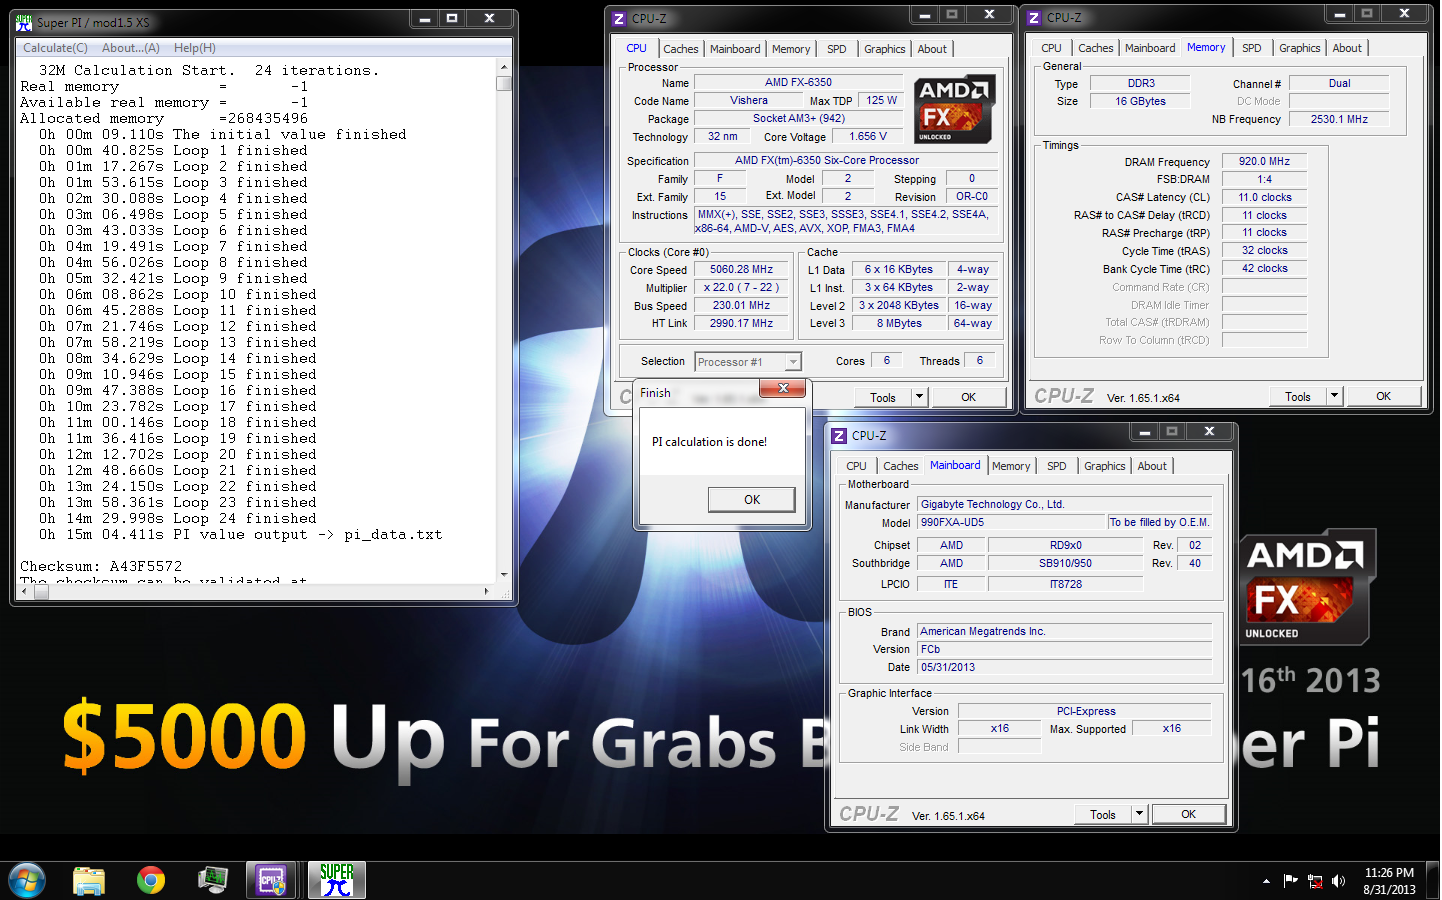Click OK button in CPU-Z Memory window
1442x900 pixels.
(1384, 396)
